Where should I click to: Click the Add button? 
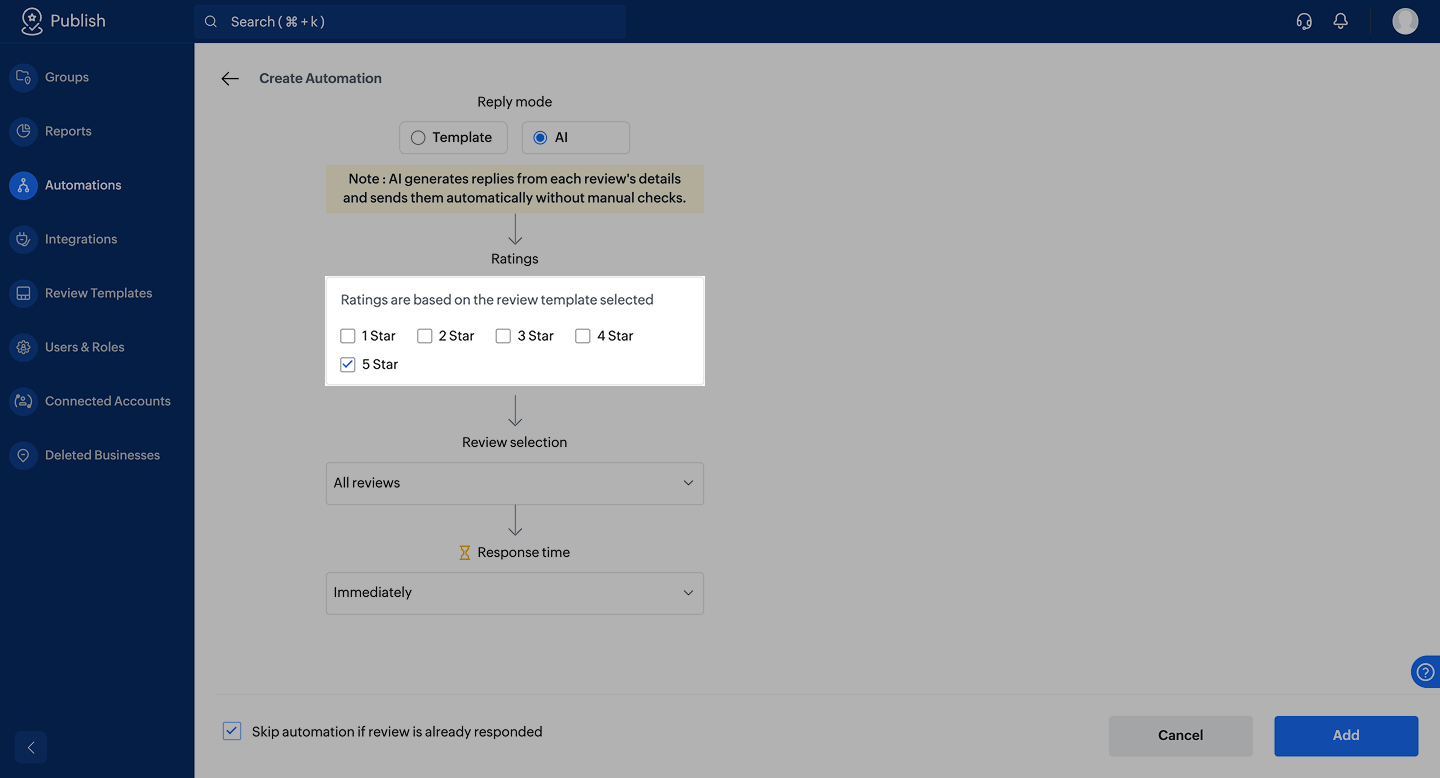tap(1346, 736)
